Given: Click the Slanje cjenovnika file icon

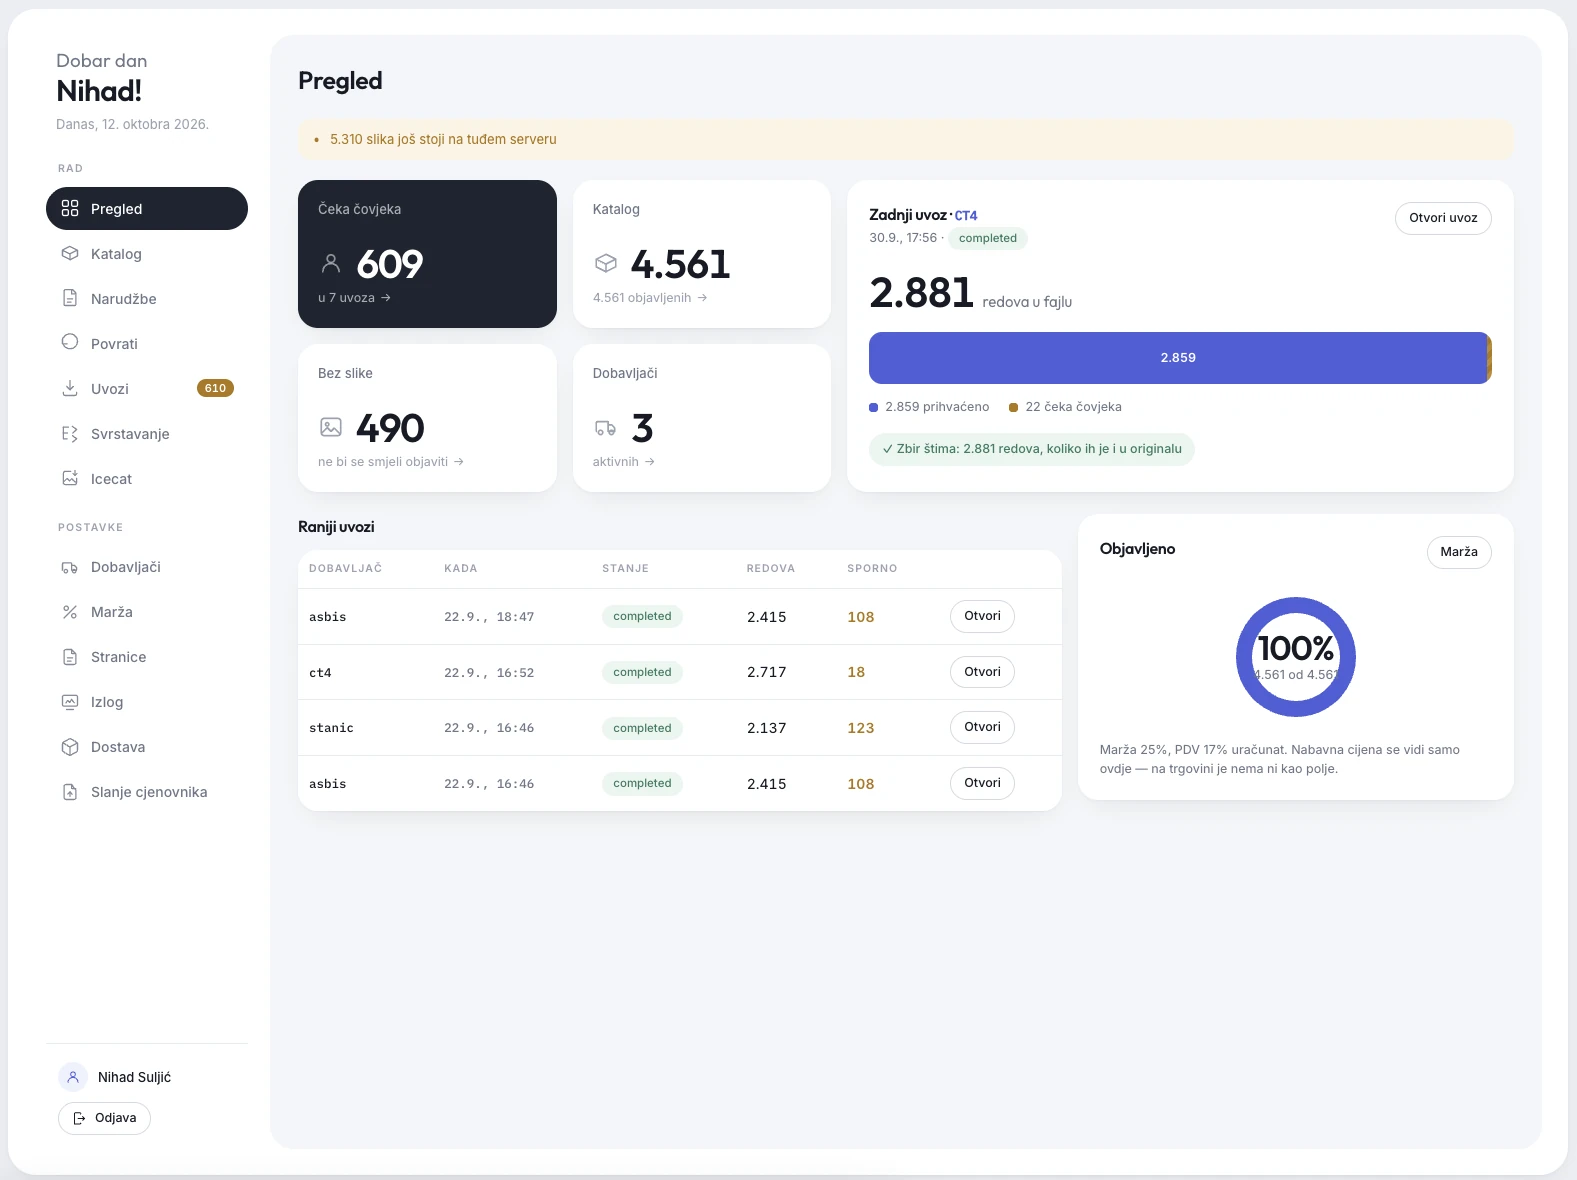Looking at the screenshot, I should point(70,792).
